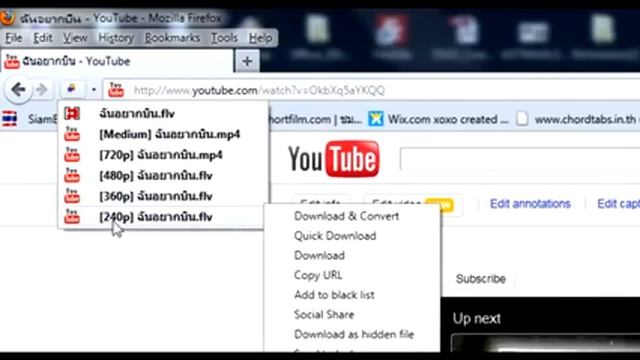The width and height of the screenshot is (640, 360).
Task: Click the Siam bookmark flag icon
Action: (x=10, y=119)
